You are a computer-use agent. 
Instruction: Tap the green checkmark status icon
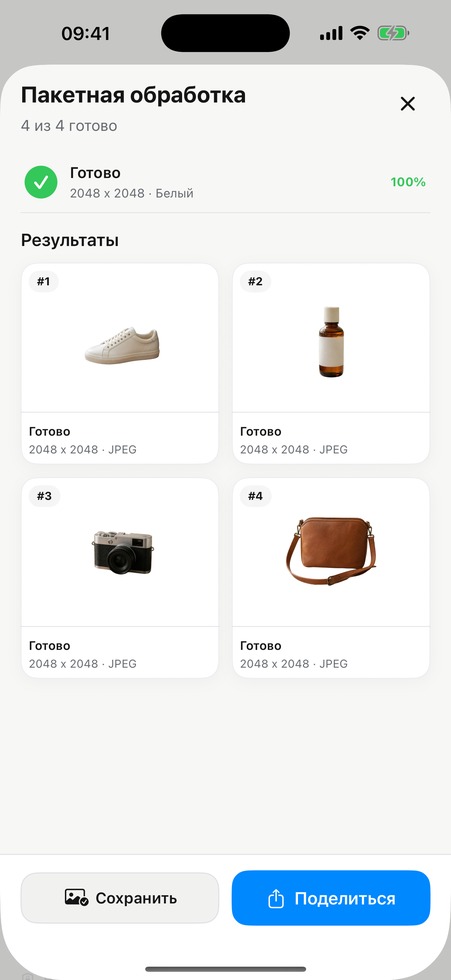tap(41, 182)
